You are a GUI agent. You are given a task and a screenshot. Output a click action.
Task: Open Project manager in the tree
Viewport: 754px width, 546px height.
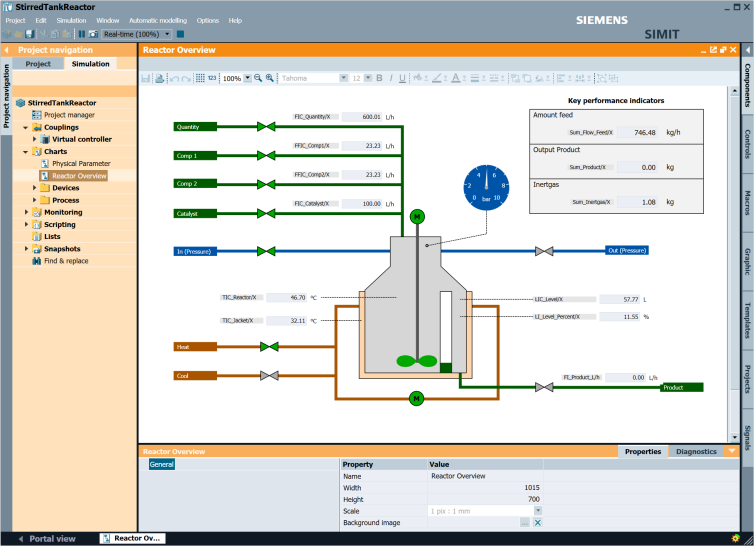tap(69, 115)
